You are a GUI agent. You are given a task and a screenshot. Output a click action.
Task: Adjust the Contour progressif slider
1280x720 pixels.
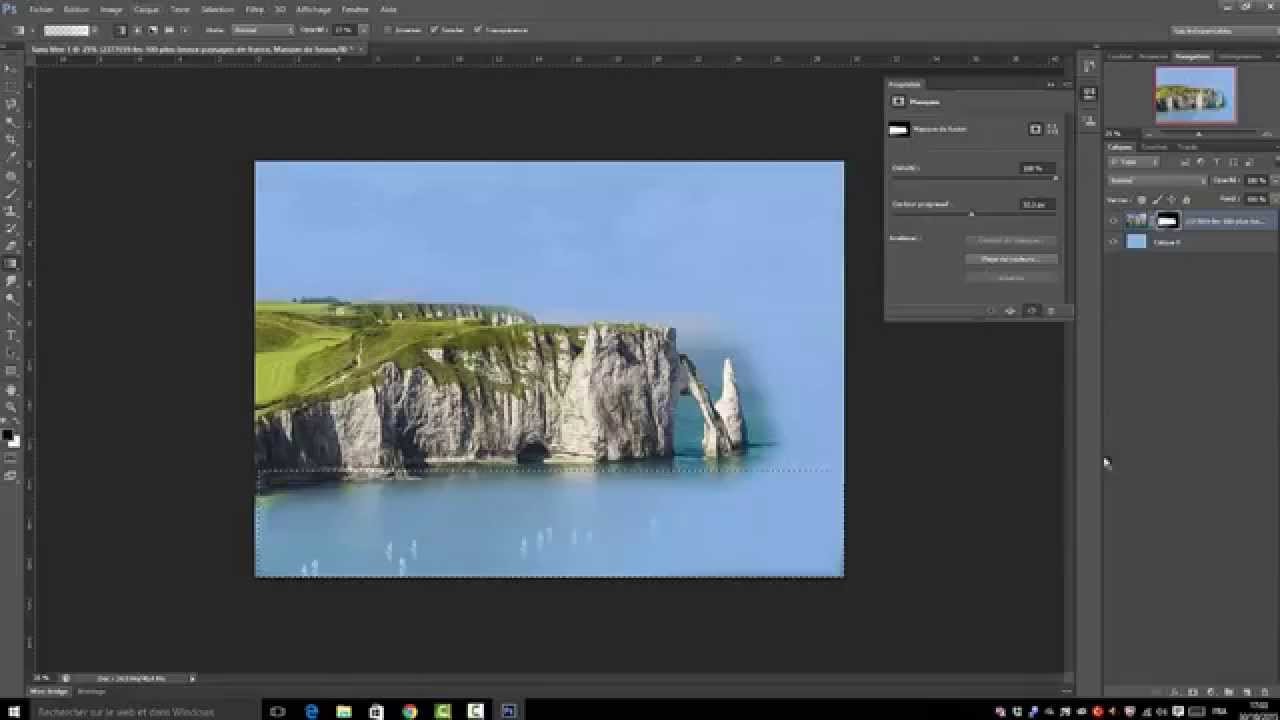click(x=971, y=214)
